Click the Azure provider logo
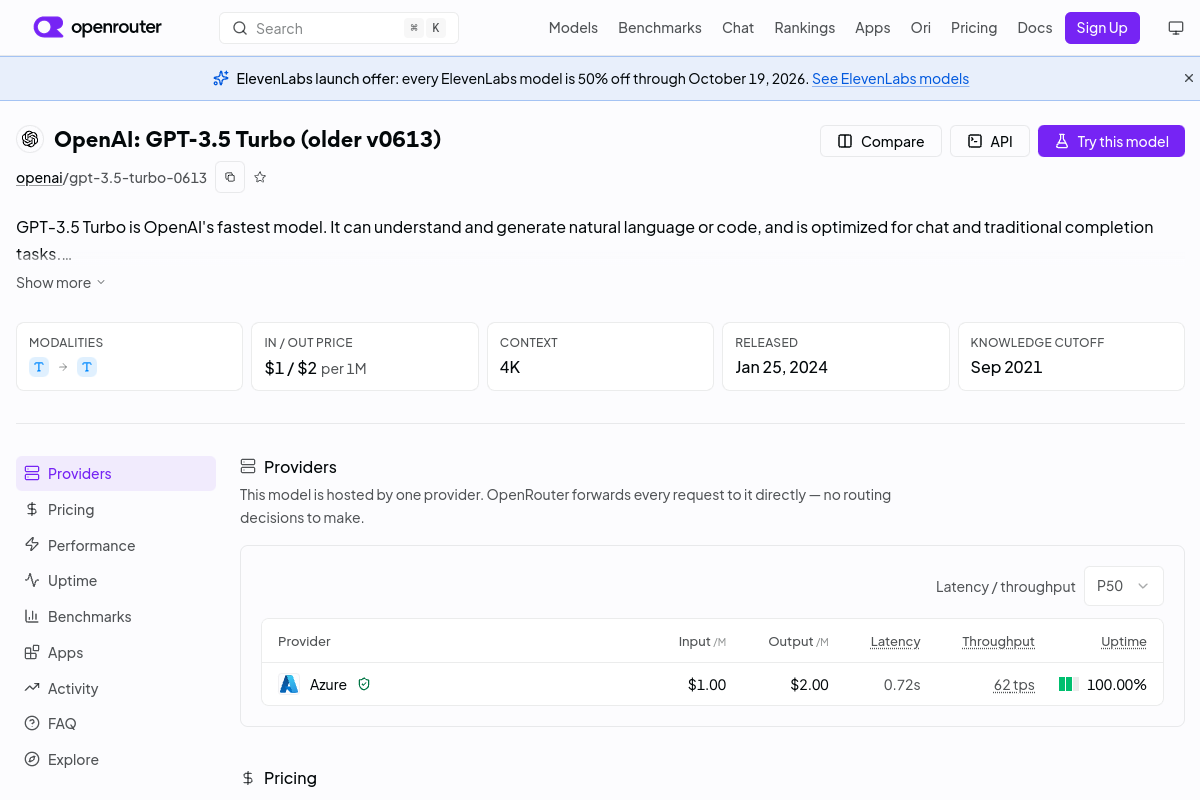This screenshot has height=800, width=1200. (289, 684)
